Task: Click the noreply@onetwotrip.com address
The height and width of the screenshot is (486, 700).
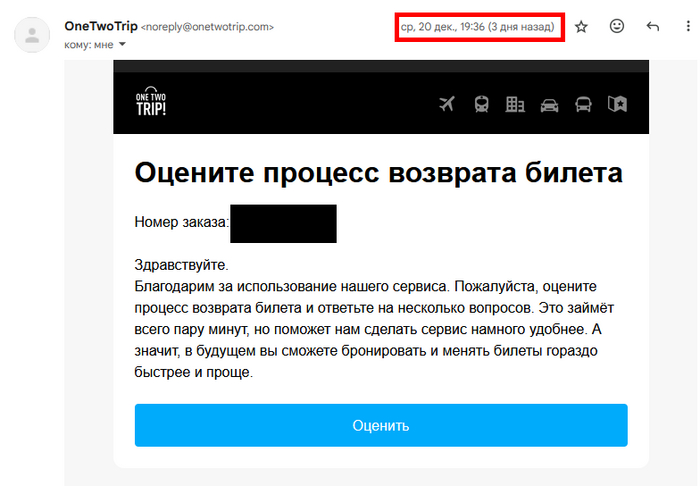Action: [x=207, y=27]
